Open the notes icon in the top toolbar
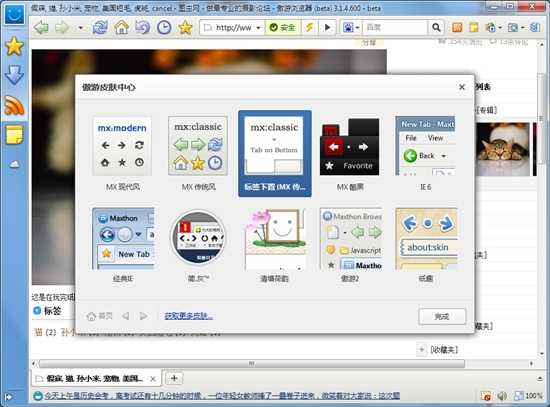 [x=474, y=27]
